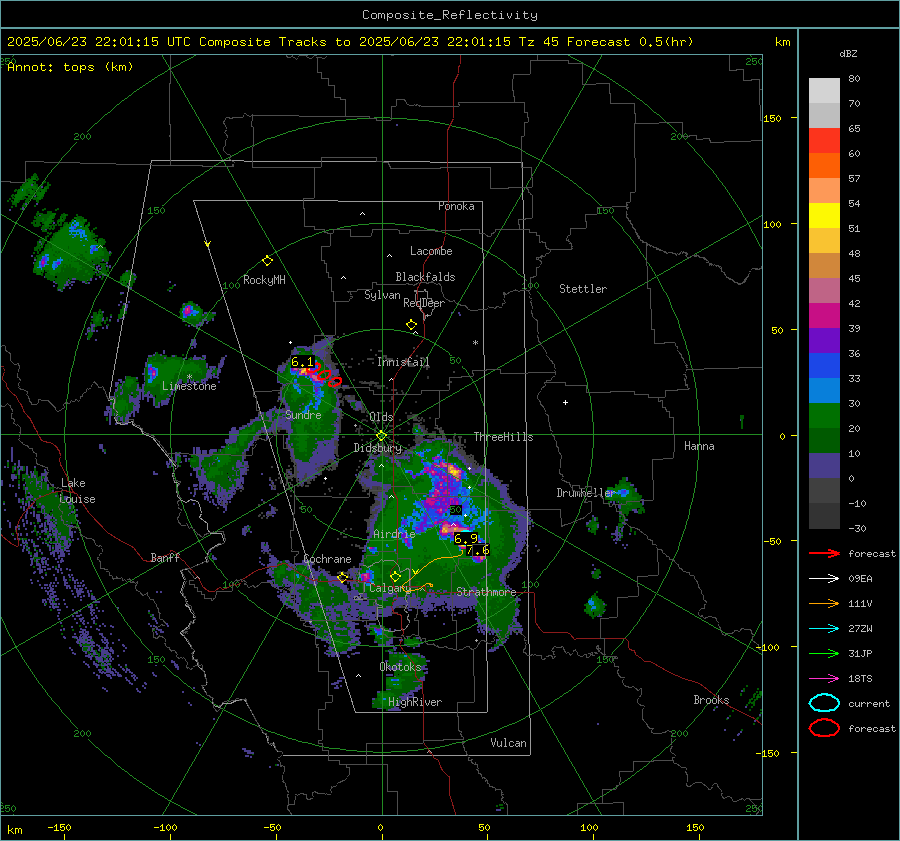Click the Lake Louise label
This screenshot has width=900, height=841.
pyautogui.click(x=77, y=491)
